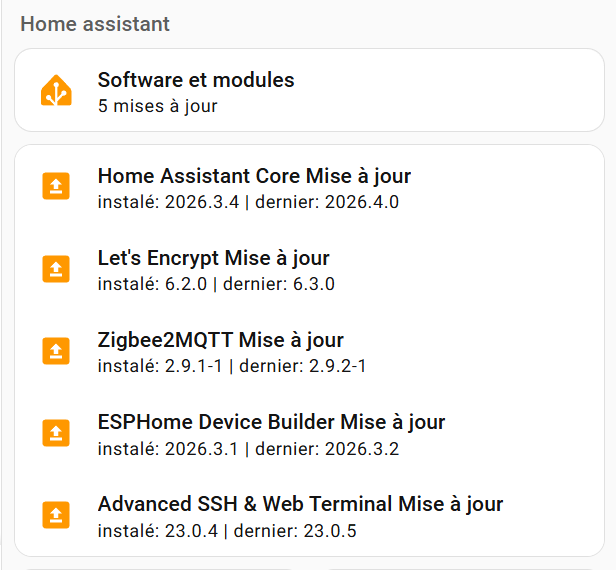Open ESPHome Device Builder Mise à jour

[271, 422]
